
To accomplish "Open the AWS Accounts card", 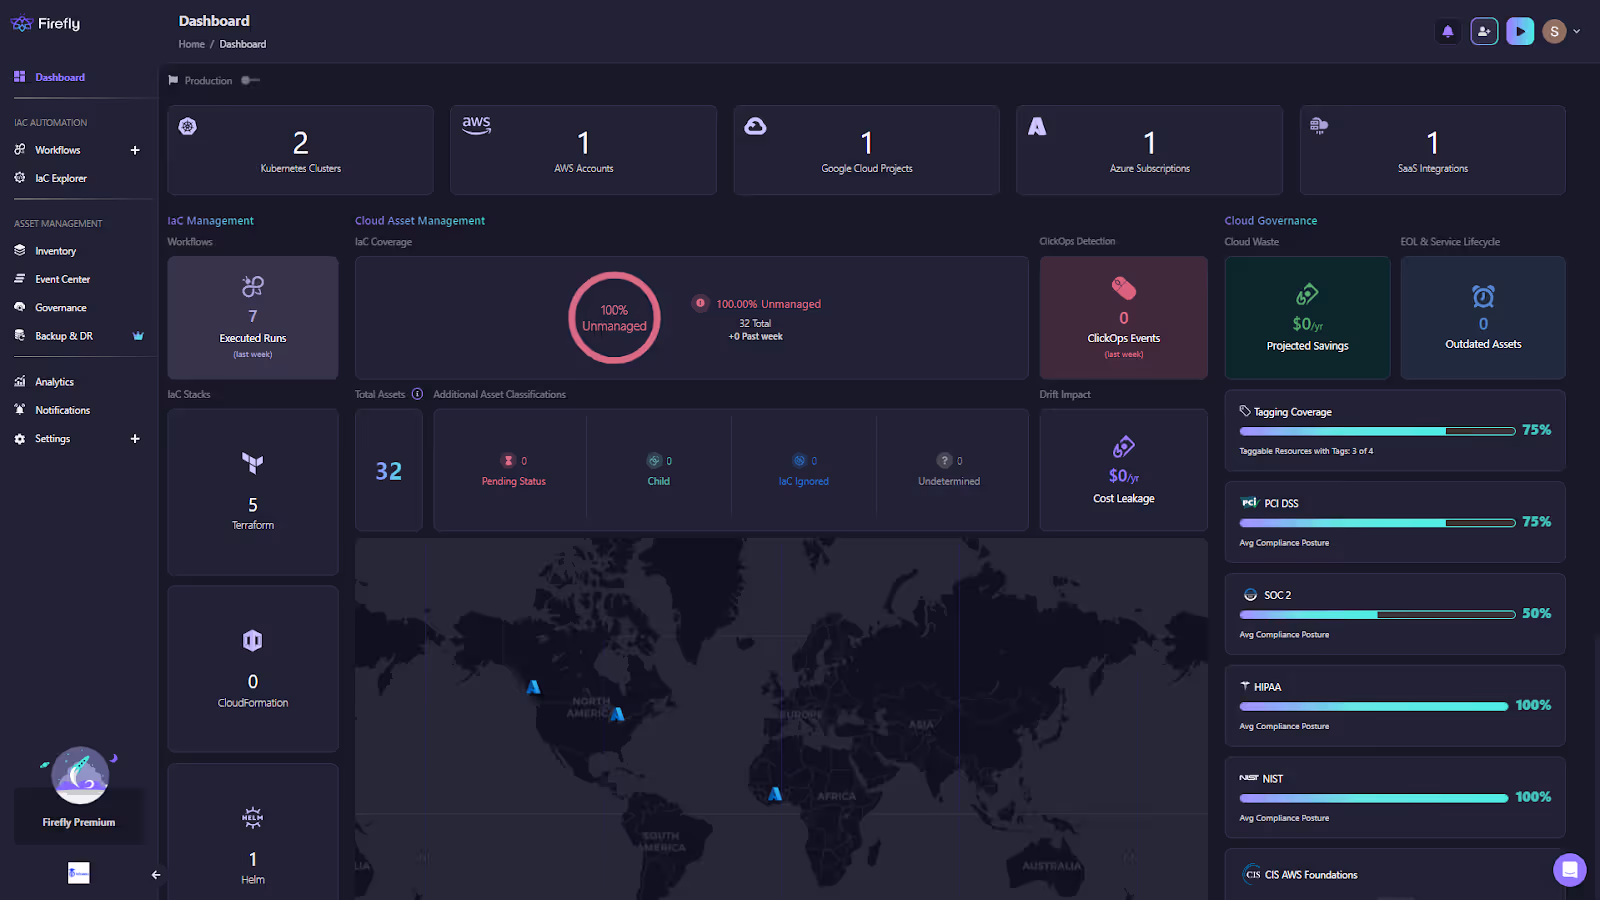I will (x=583, y=150).
